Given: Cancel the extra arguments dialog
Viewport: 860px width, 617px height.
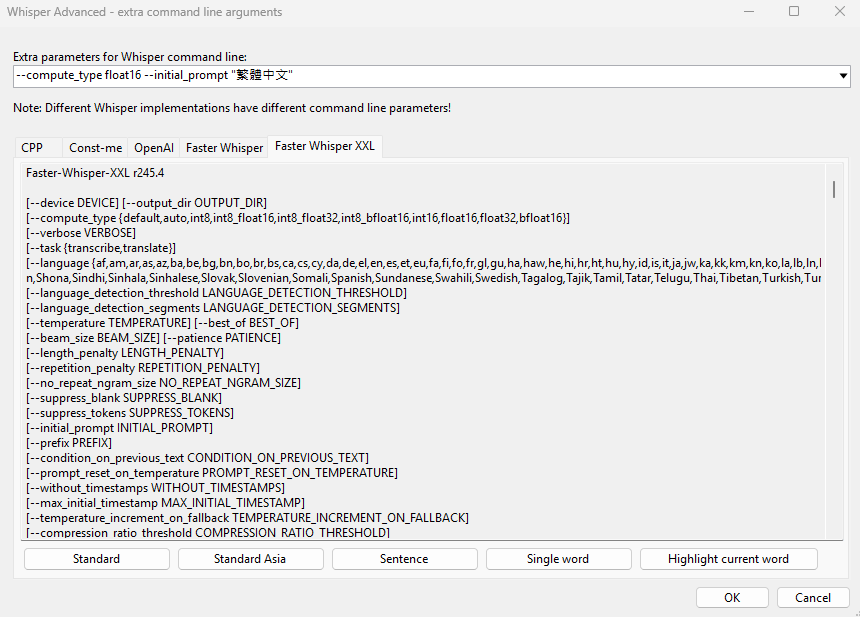Looking at the screenshot, I should click(x=813, y=597).
